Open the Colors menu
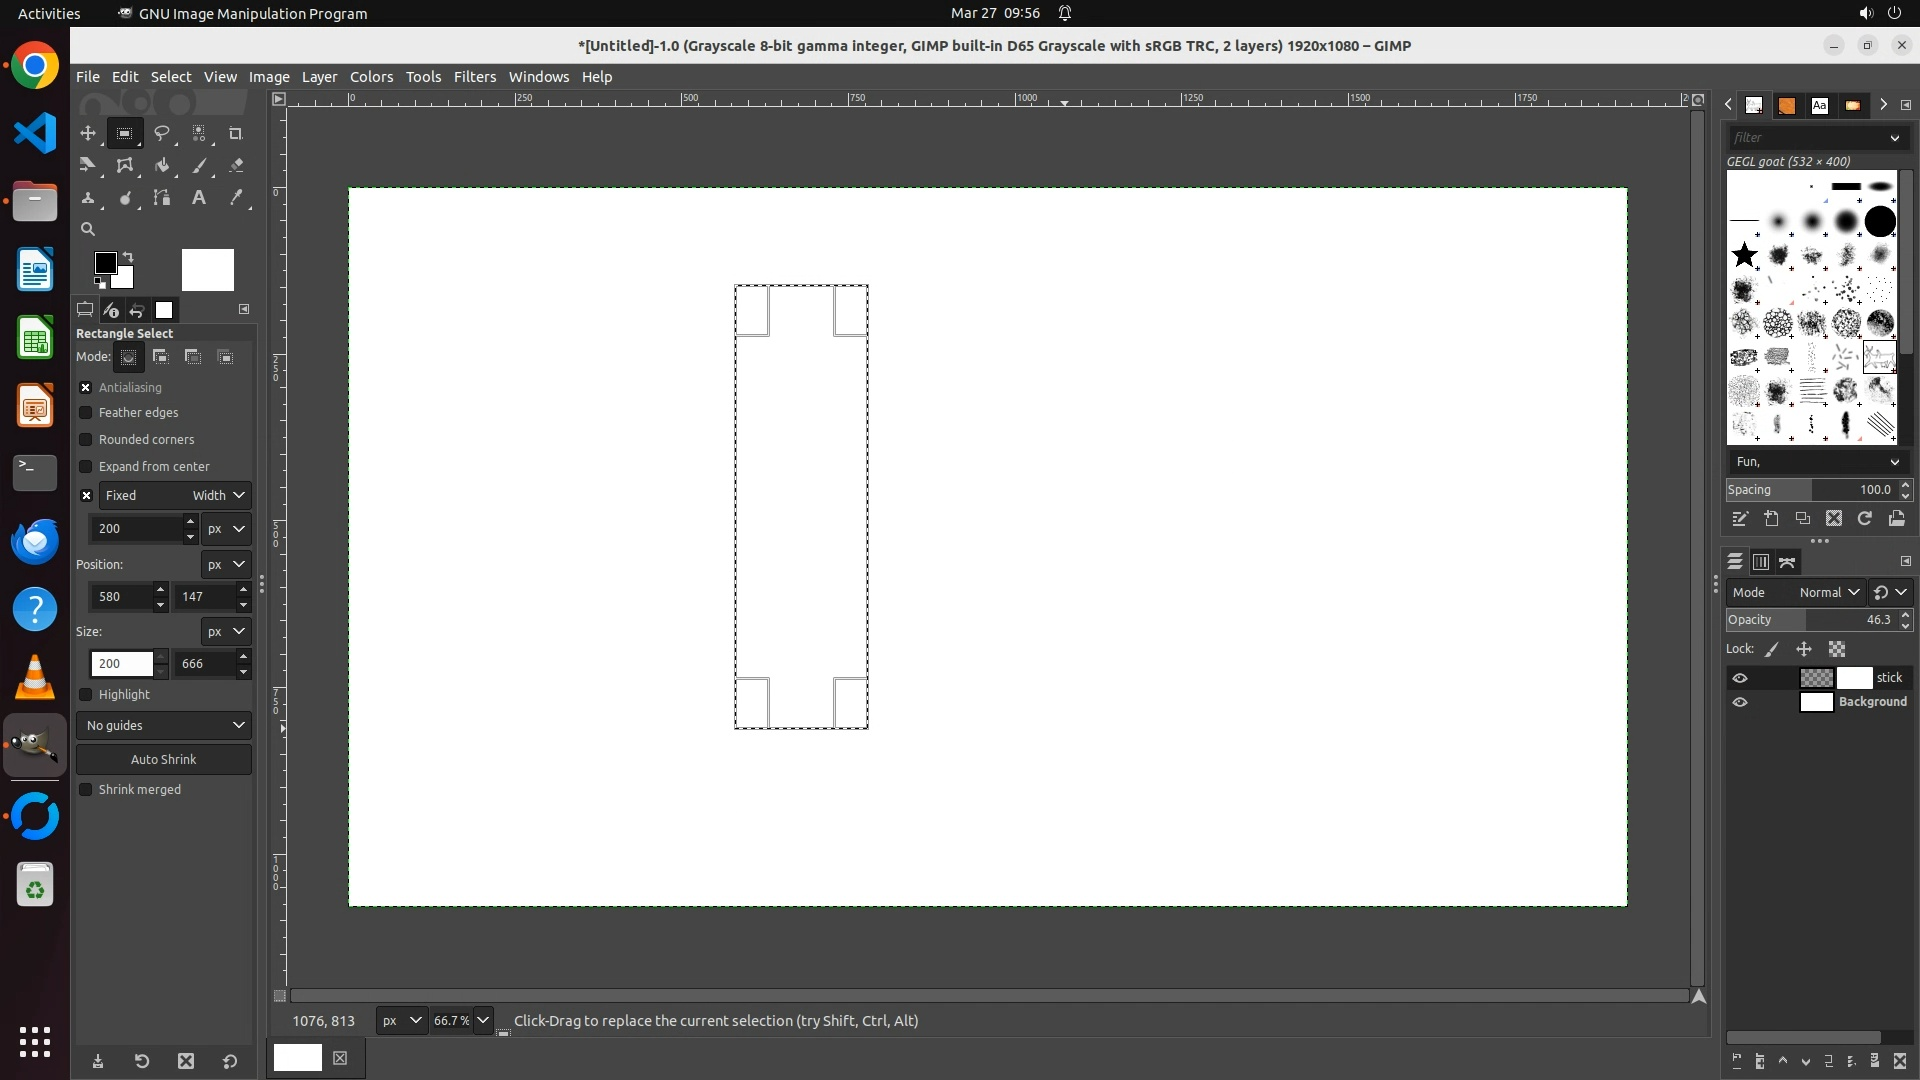 371,77
